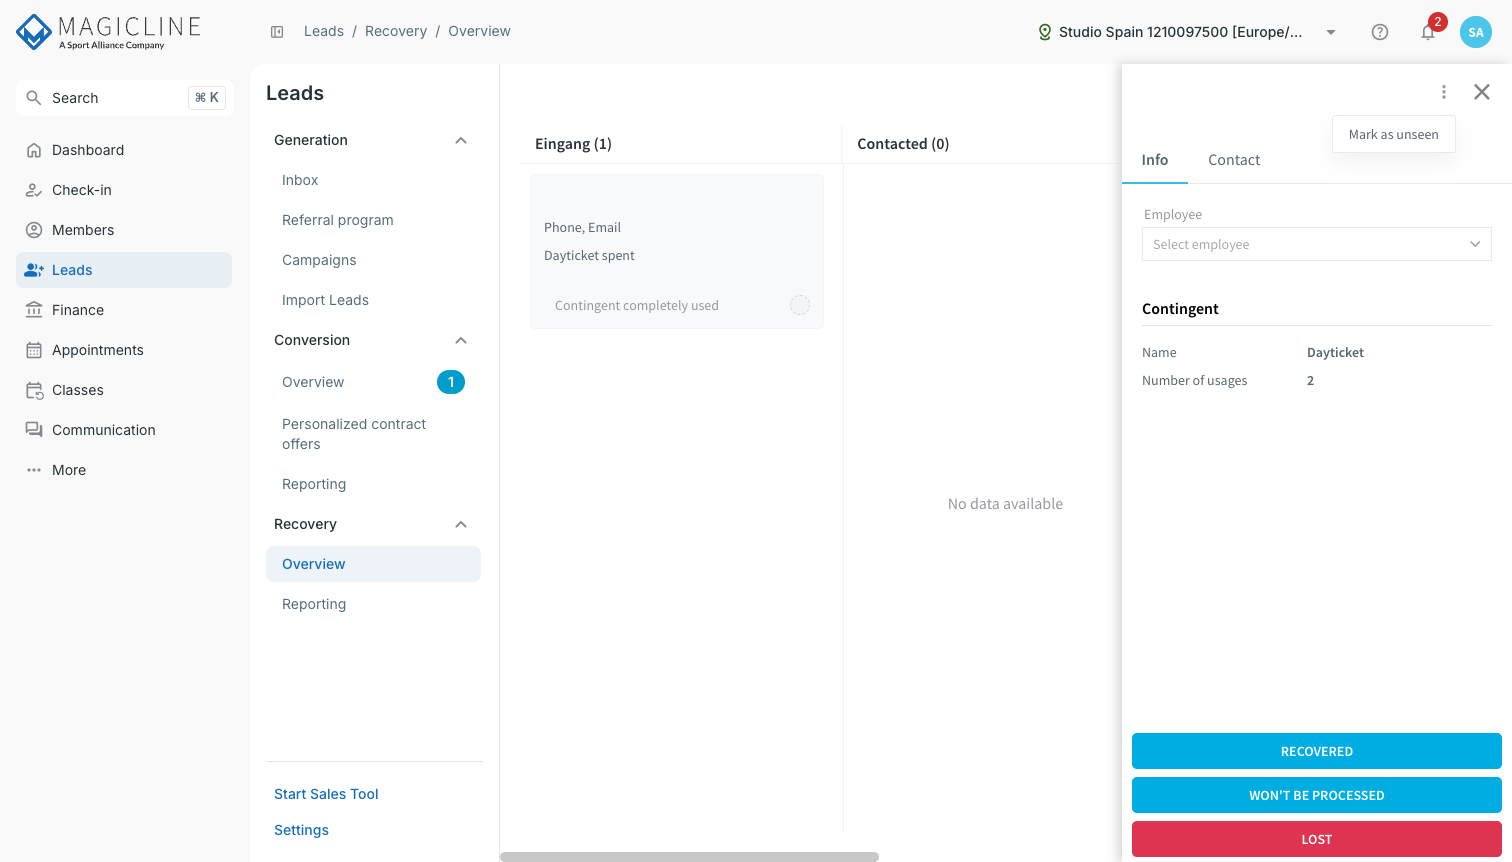1512x862 pixels.
Task: Collapse the Generation section
Action: (461, 140)
